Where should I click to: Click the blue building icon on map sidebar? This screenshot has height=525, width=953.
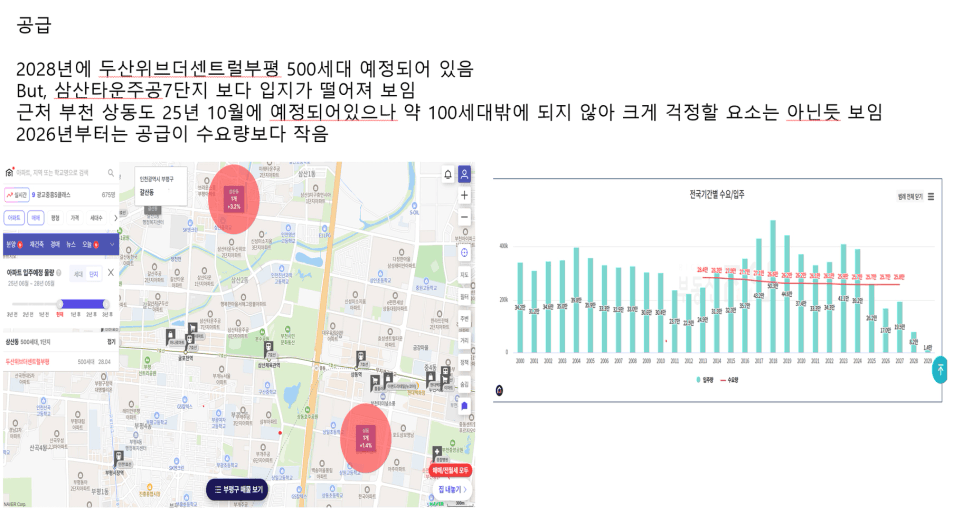pos(464,406)
